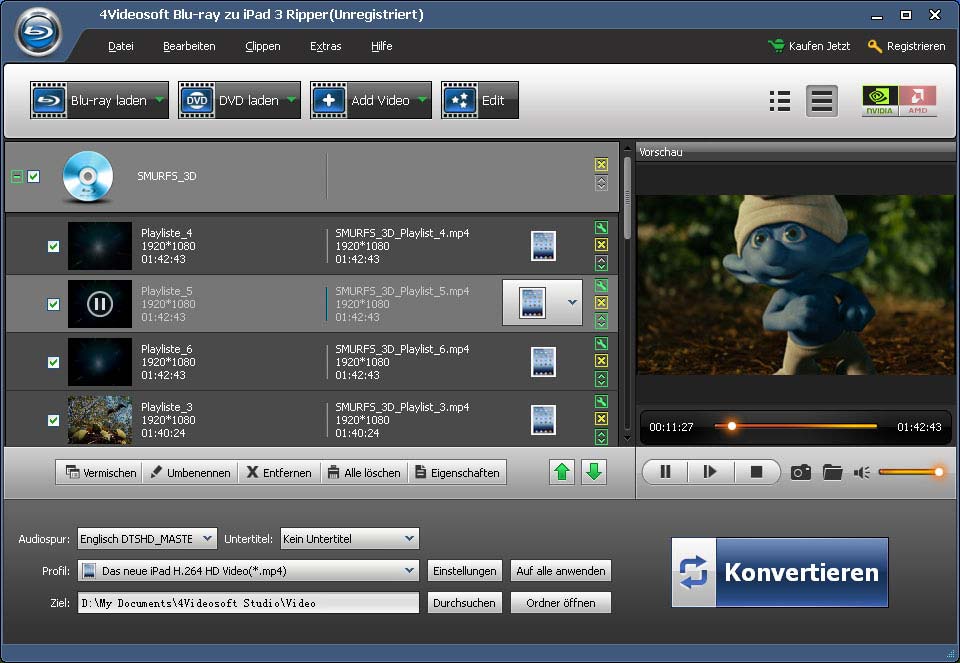This screenshot has width=960, height=663.
Task: Click the Entfernen button
Action: (279, 473)
